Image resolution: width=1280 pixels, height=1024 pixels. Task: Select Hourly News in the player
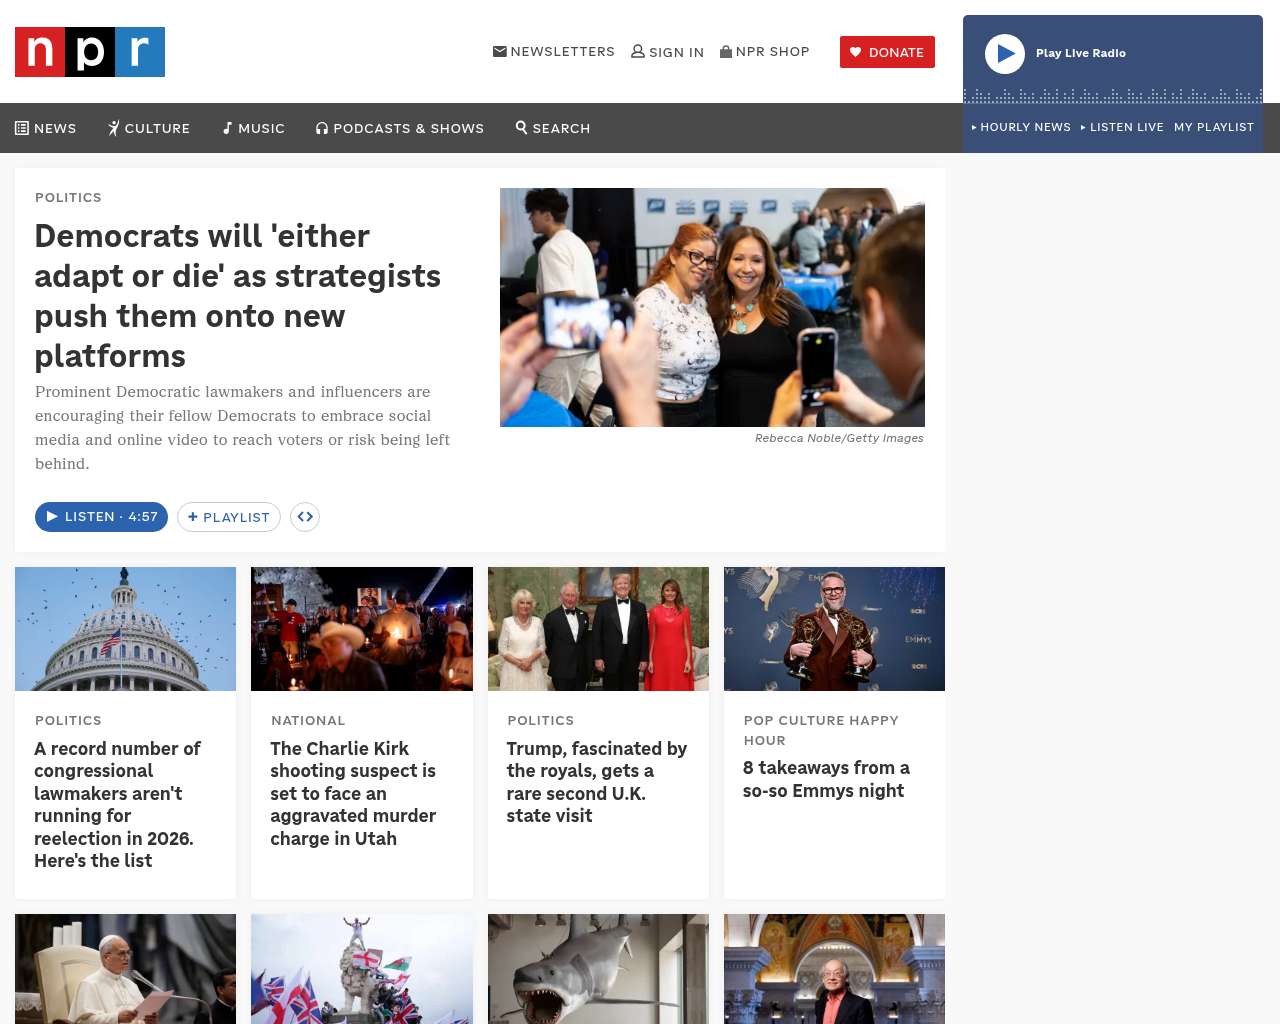point(1021,127)
